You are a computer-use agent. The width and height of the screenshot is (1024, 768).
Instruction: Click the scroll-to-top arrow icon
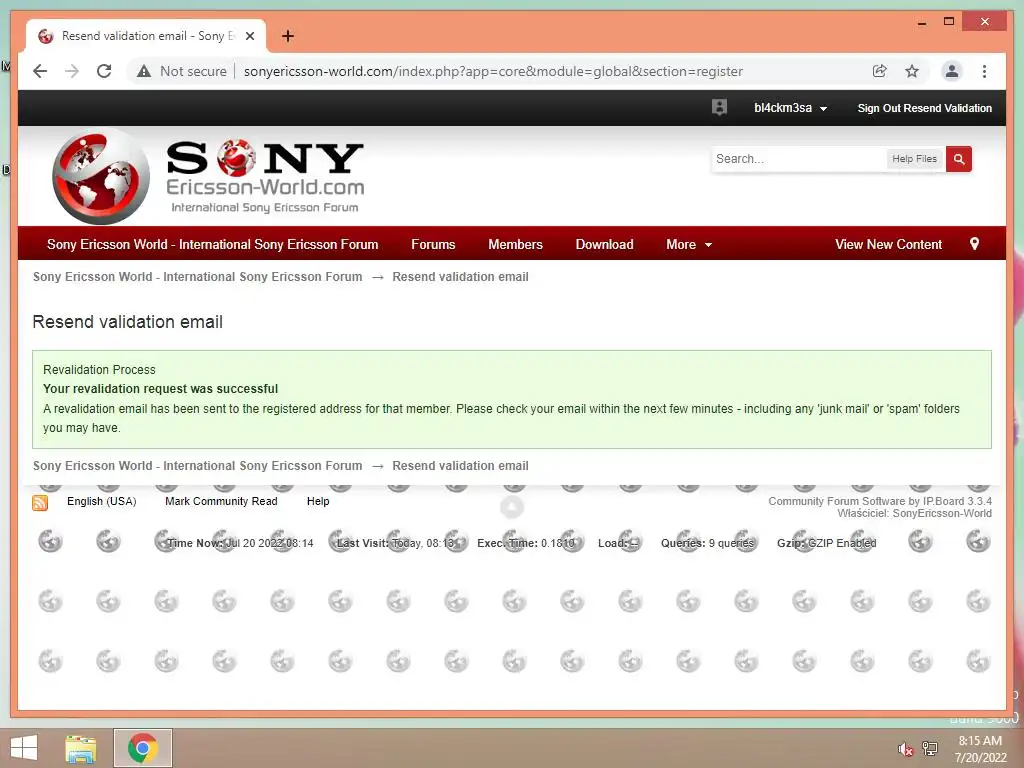click(512, 507)
